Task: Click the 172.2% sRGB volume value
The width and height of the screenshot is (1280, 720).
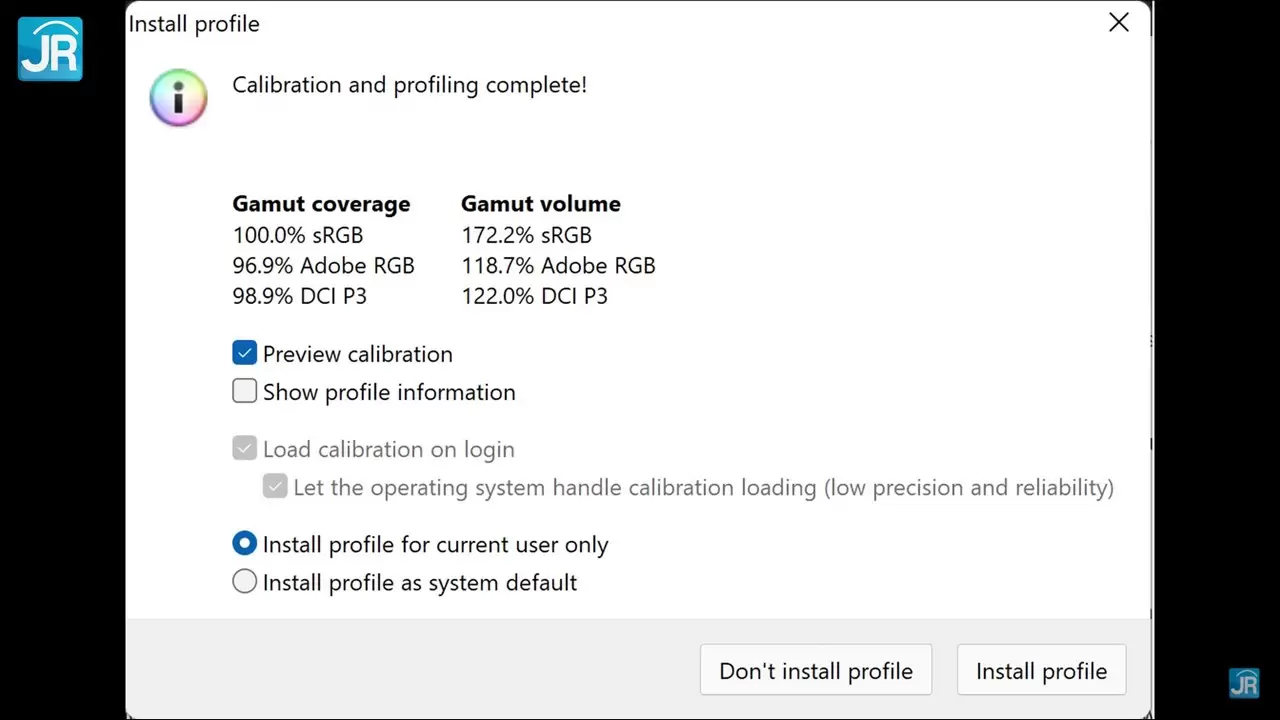Action: click(526, 235)
